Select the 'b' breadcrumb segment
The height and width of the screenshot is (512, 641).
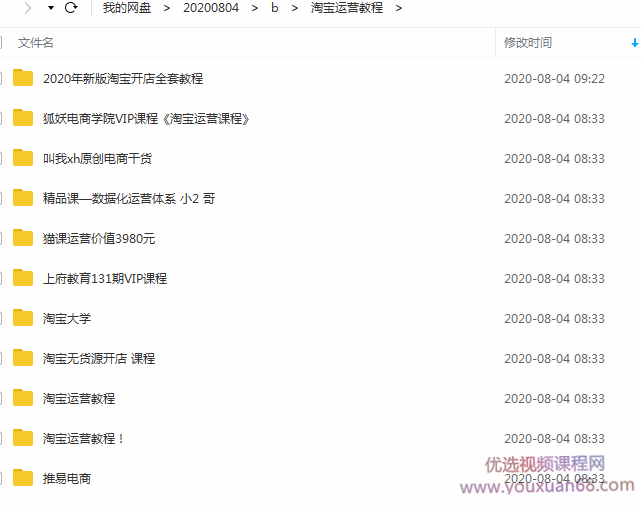click(274, 8)
